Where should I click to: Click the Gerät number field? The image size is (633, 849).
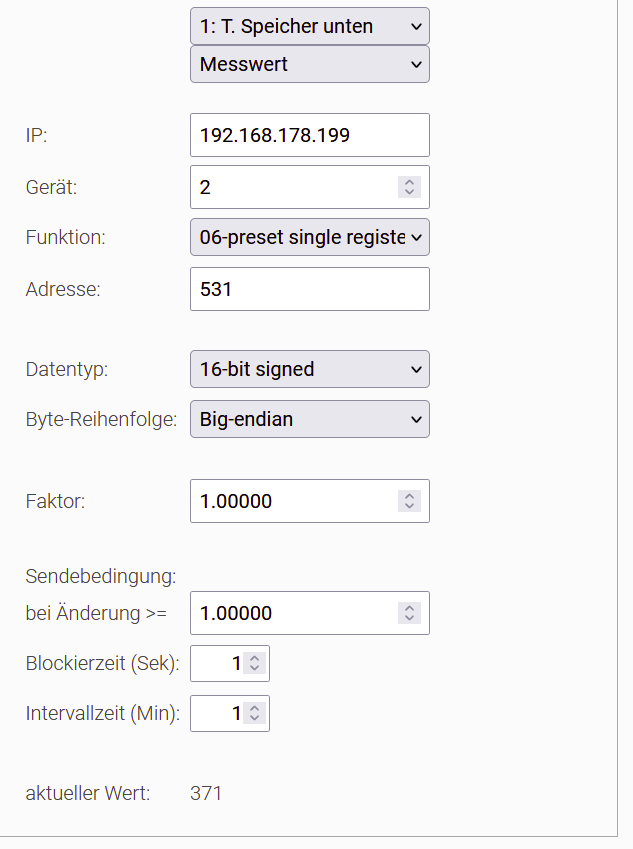pos(295,187)
